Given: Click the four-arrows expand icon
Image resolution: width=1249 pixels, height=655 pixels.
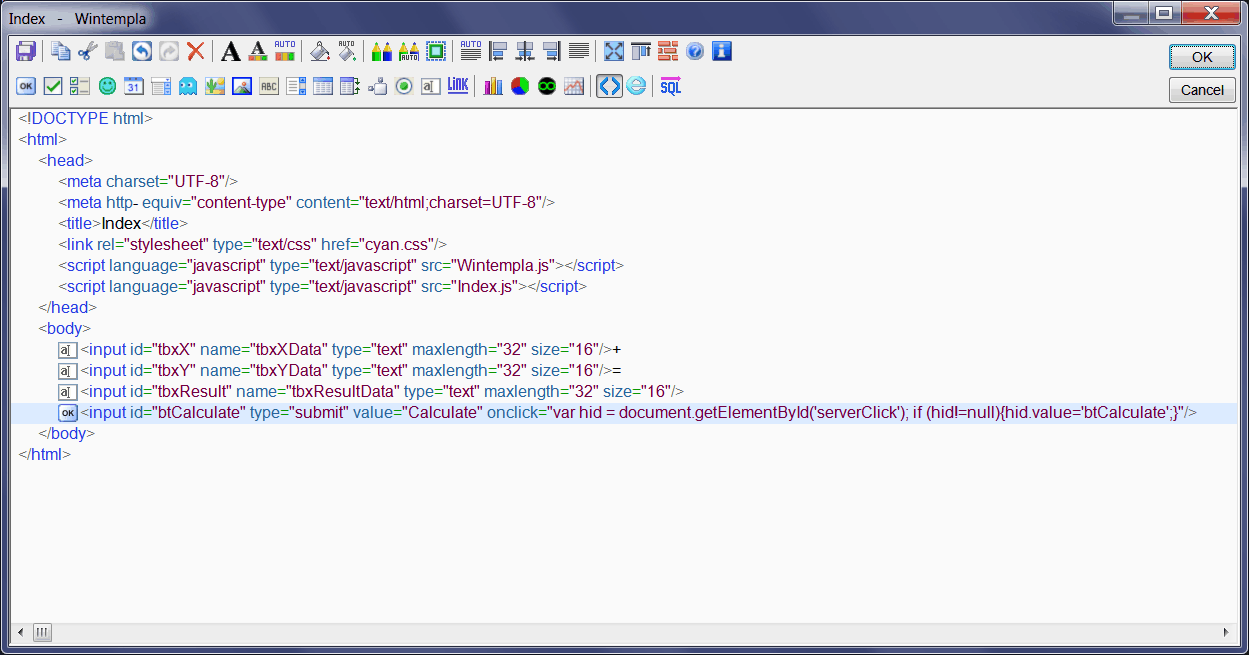Looking at the screenshot, I should click(x=614, y=51).
